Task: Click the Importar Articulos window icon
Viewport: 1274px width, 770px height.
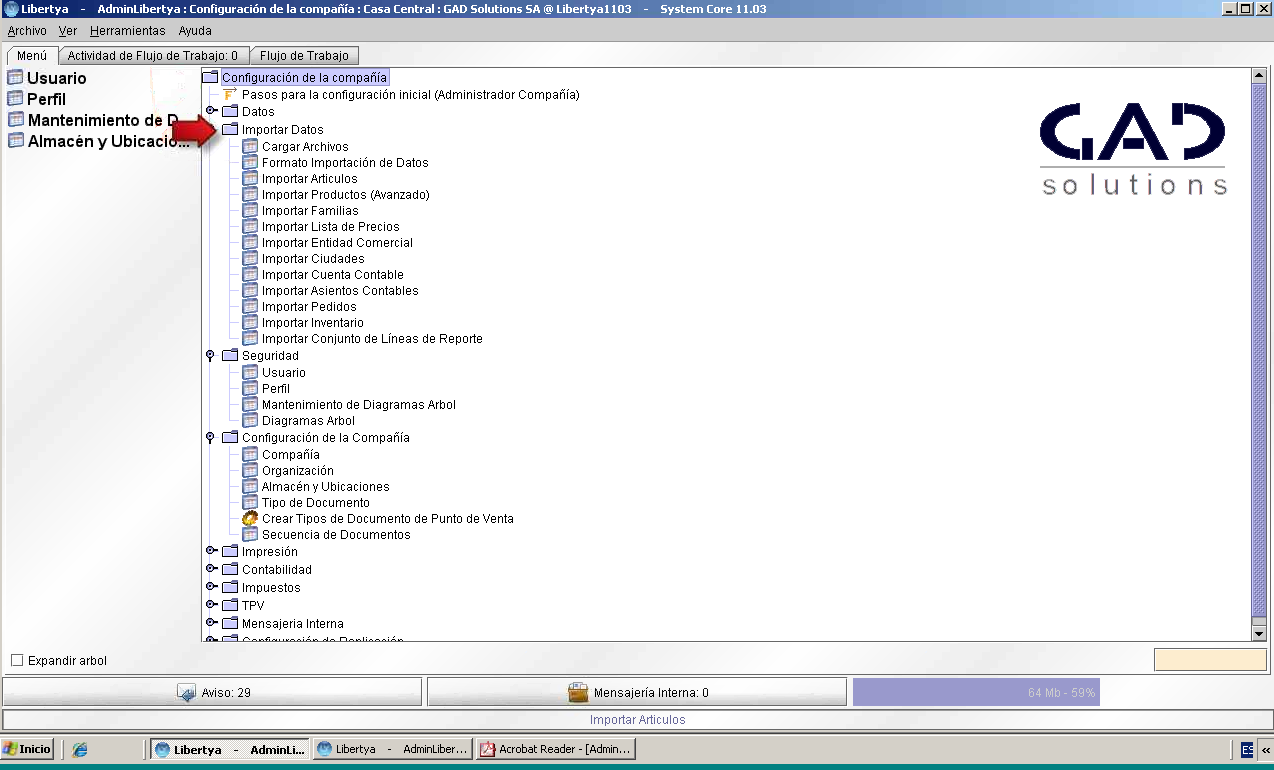Action: point(250,179)
